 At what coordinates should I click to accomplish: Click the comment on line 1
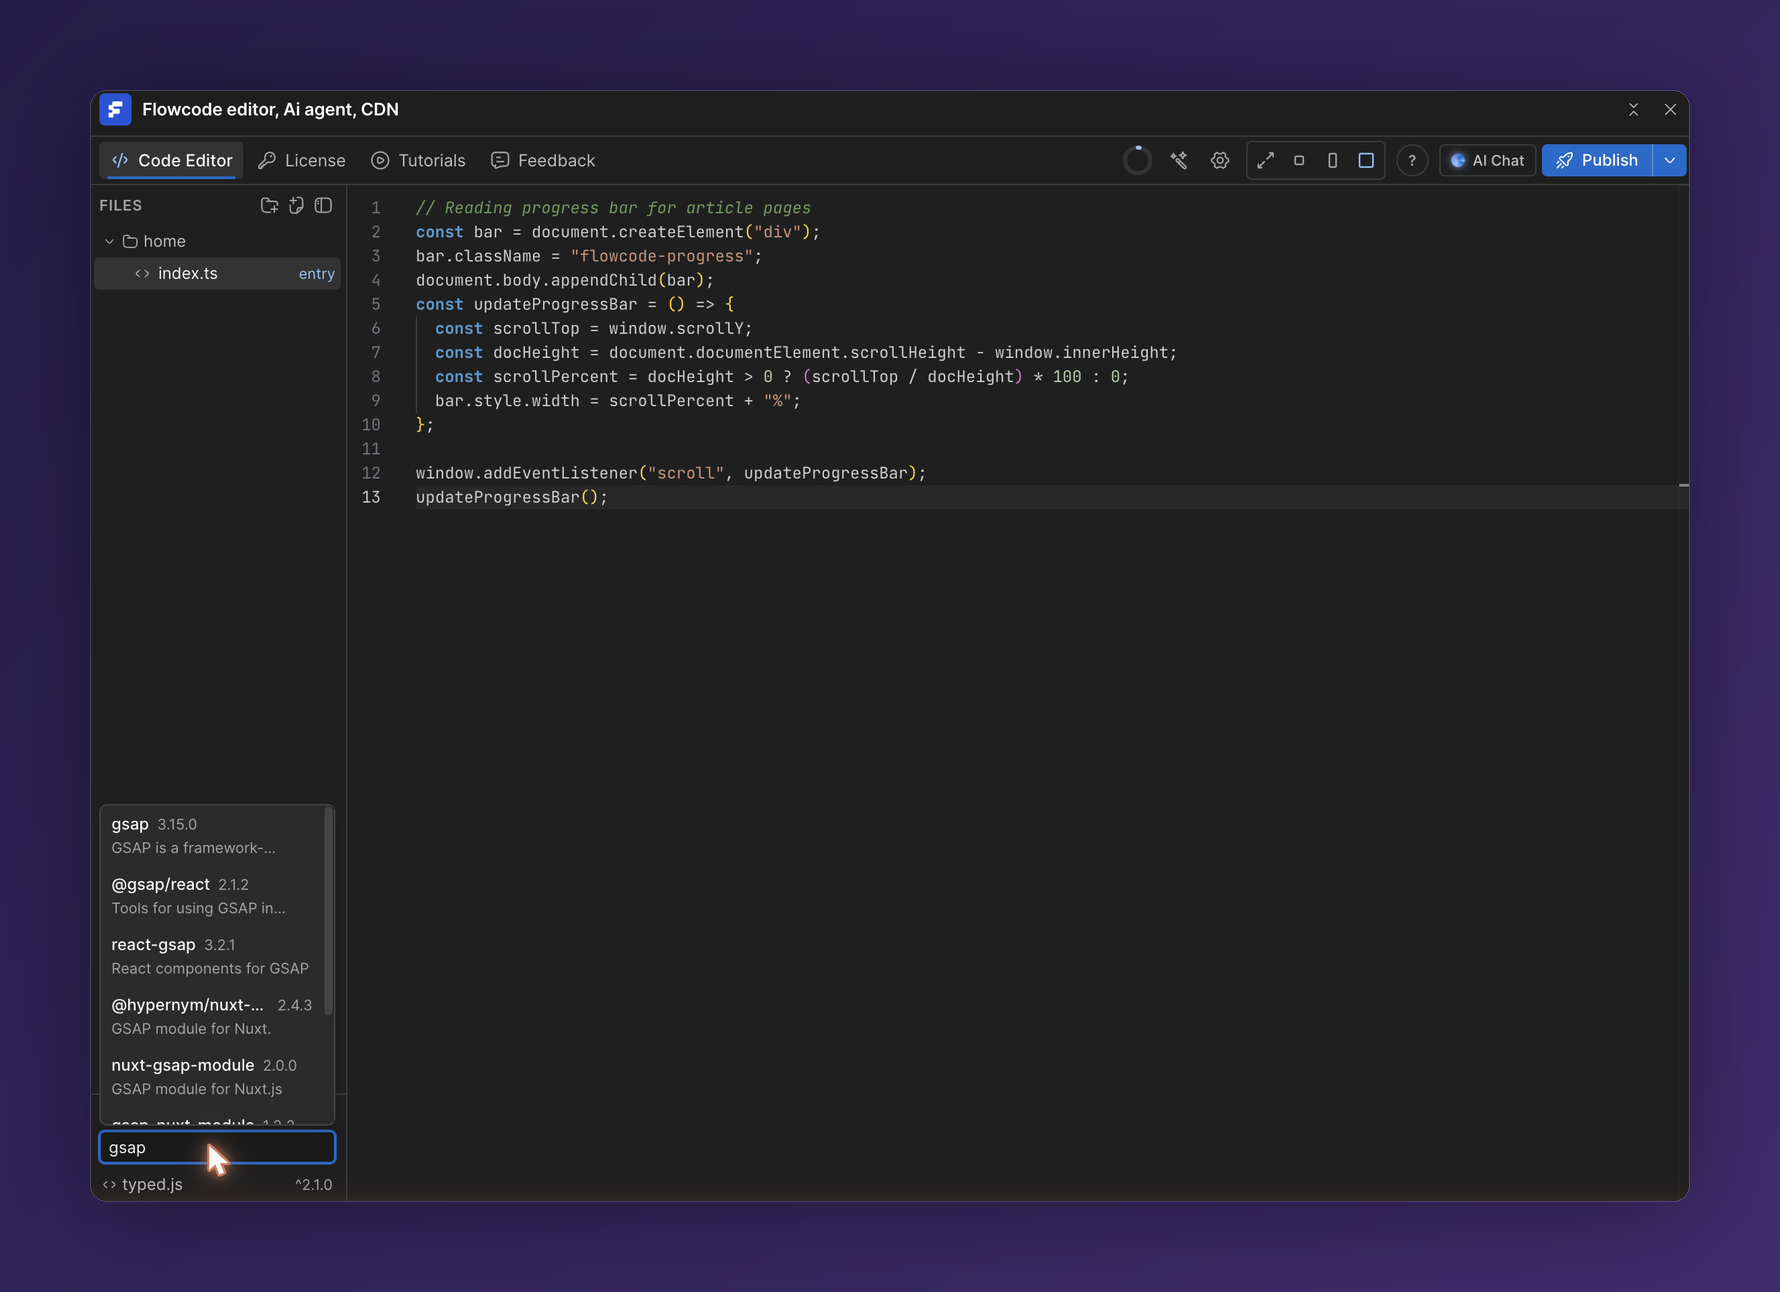(x=613, y=208)
